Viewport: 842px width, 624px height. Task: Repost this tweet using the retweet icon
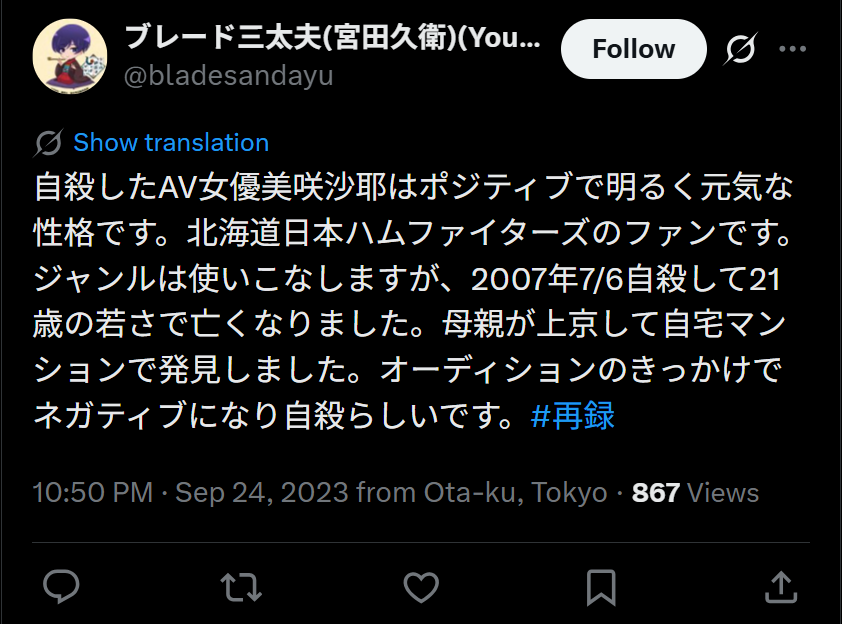pyautogui.click(x=241, y=586)
